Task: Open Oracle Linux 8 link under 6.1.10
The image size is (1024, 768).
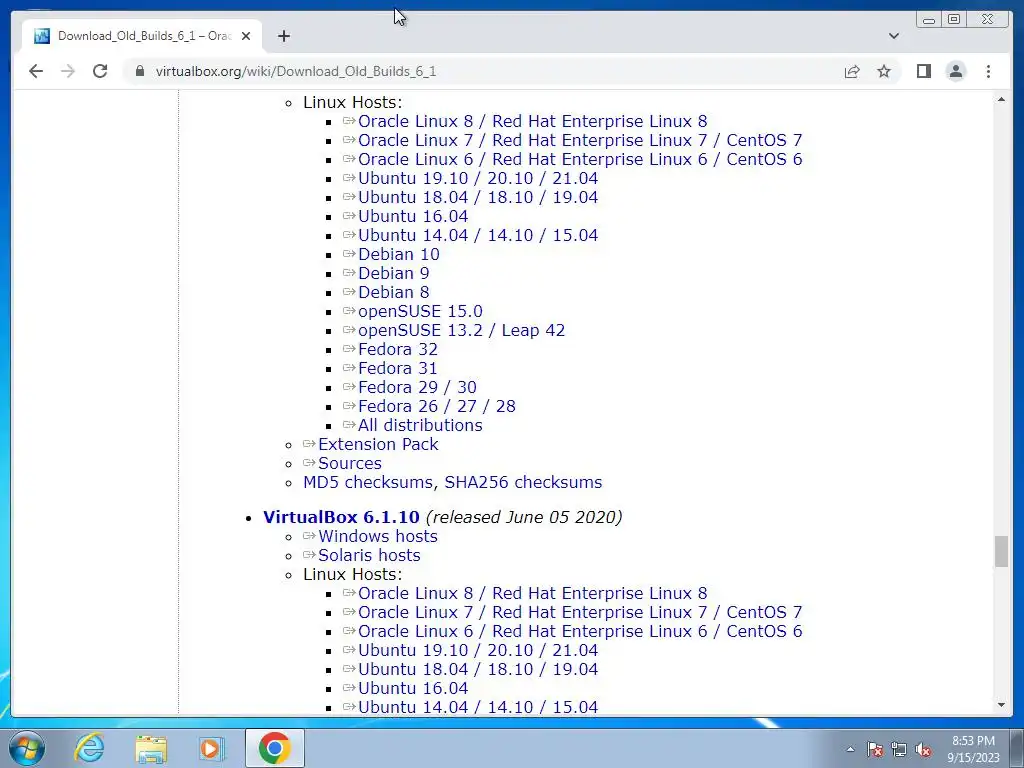Action: point(532,593)
